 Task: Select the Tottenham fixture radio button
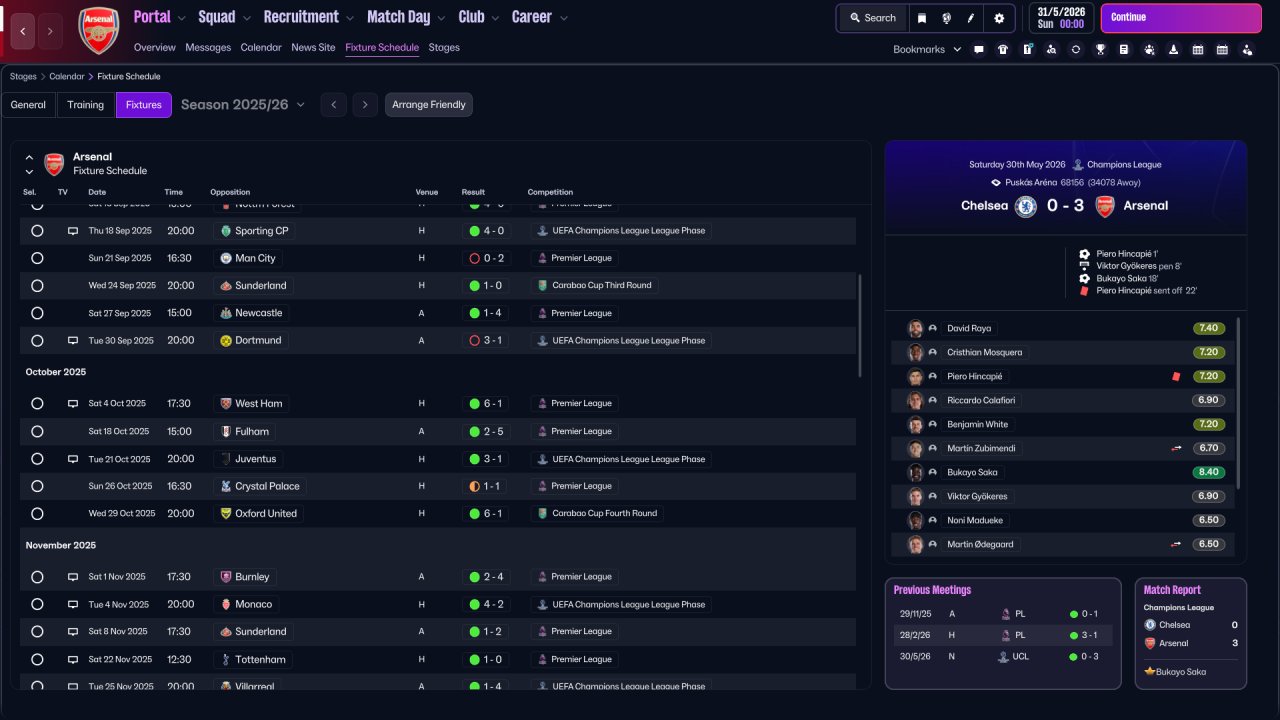click(x=37, y=660)
